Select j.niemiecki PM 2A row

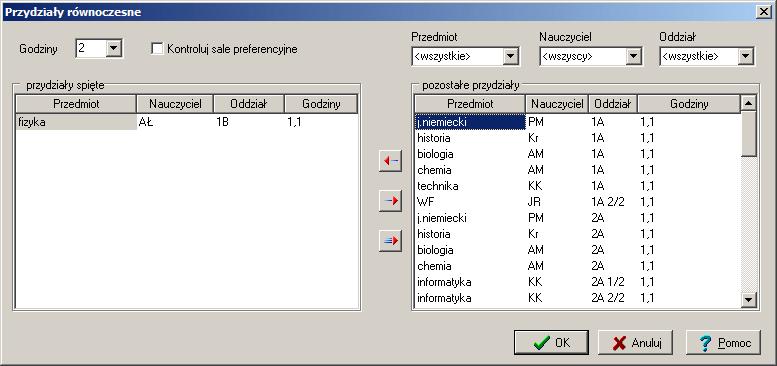point(577,218)
